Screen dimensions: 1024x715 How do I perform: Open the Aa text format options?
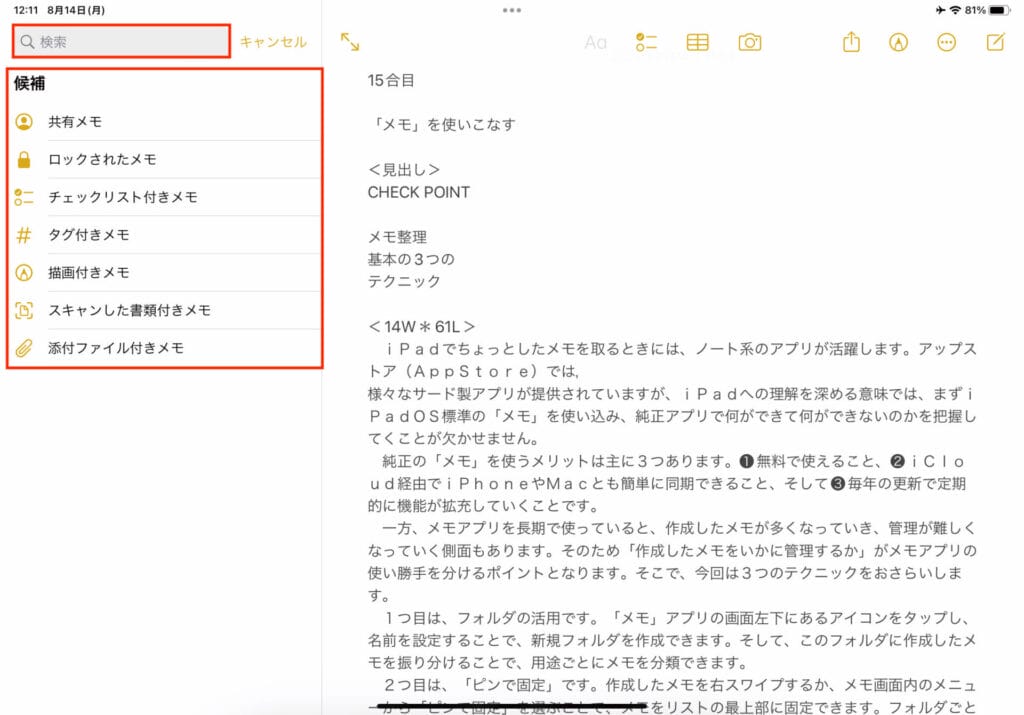click(x=596, y=42)
